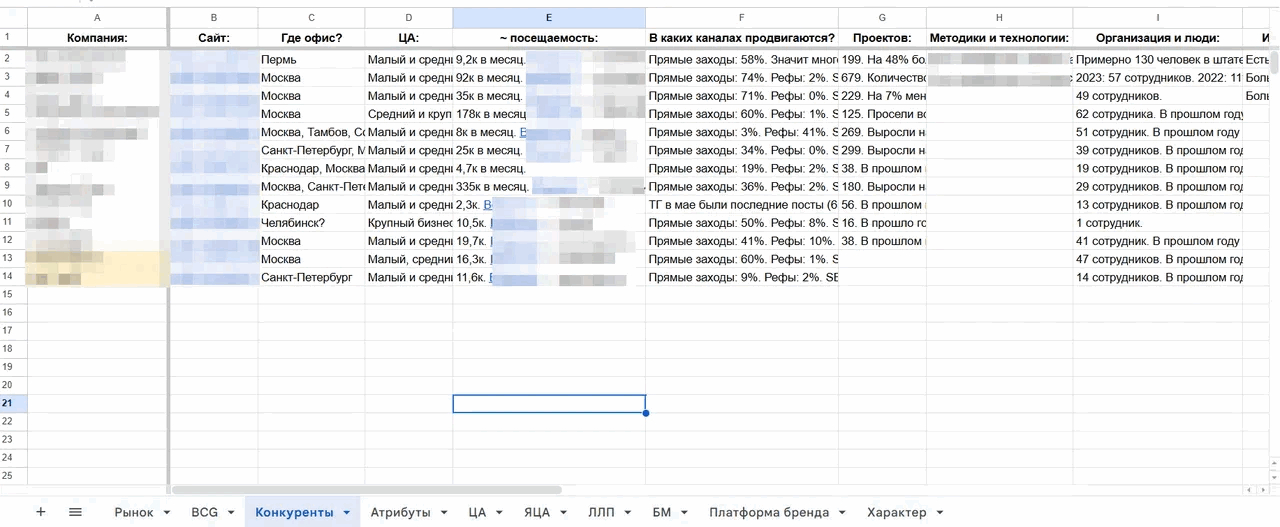Screen dimensions: 1280x527
Task: Select column E header
Action: coord(548,18)
